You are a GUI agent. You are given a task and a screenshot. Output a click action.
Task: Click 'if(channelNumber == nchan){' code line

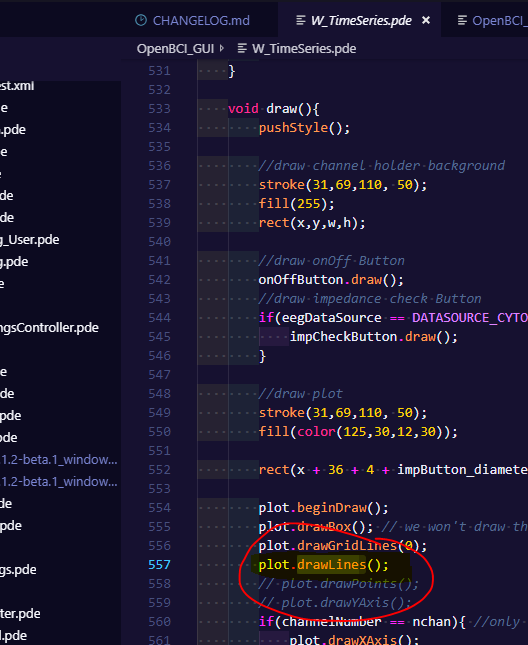click(362, 622)
